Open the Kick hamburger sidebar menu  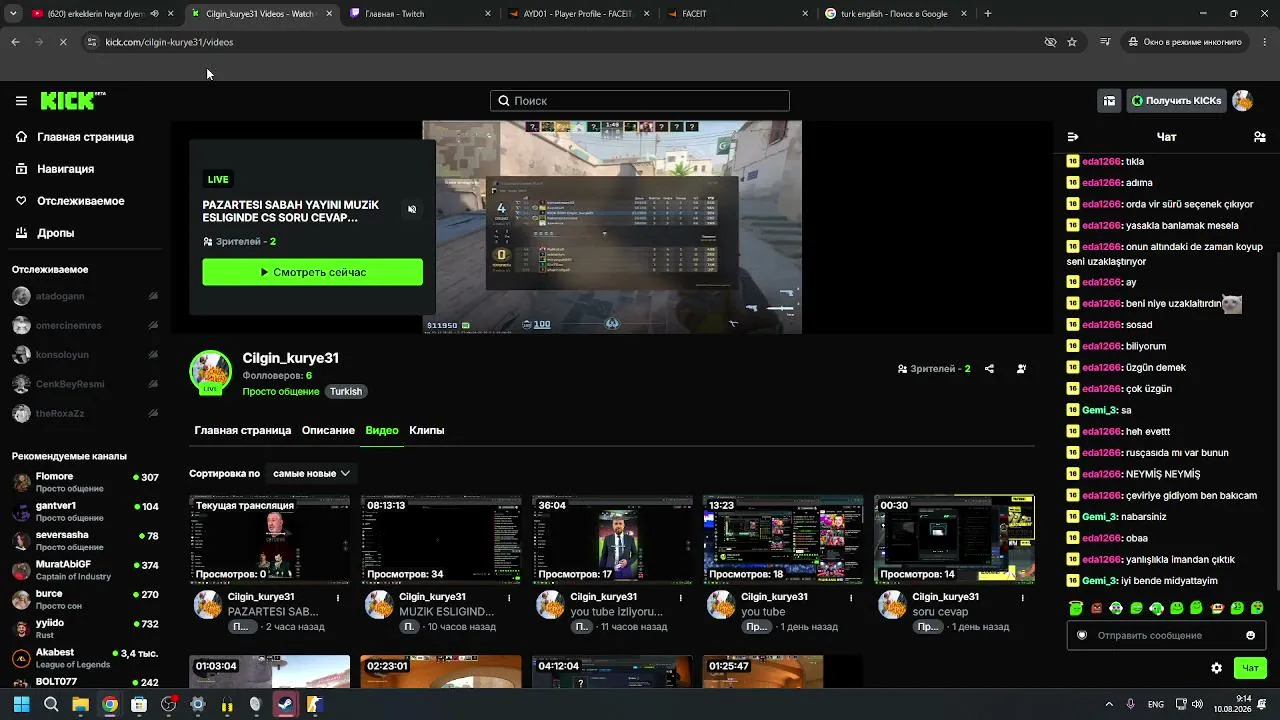pos(21,101)
